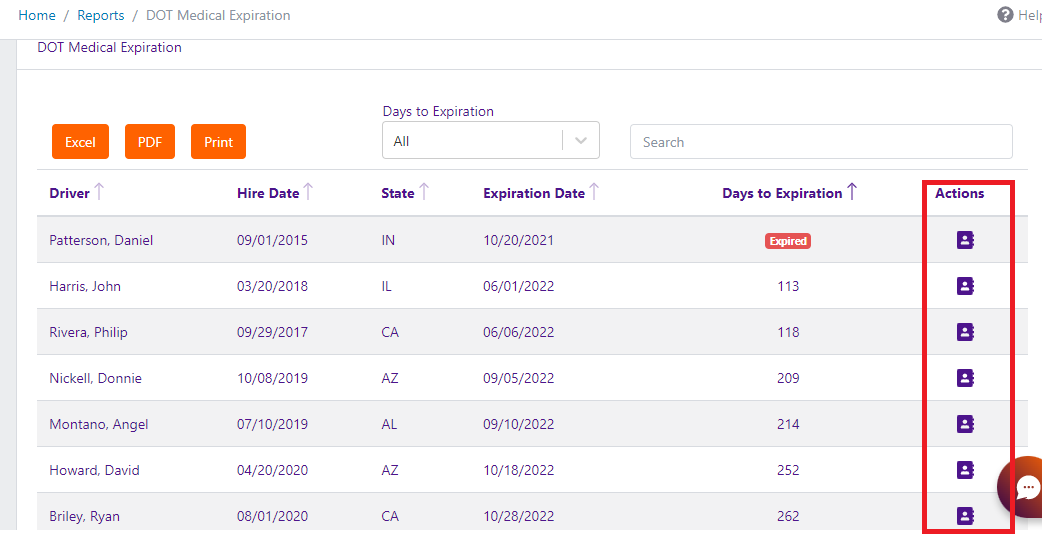The image size is (1042, 536).
Task: Open driver profile icon for Patterson, Daniel
Action: 965,240
